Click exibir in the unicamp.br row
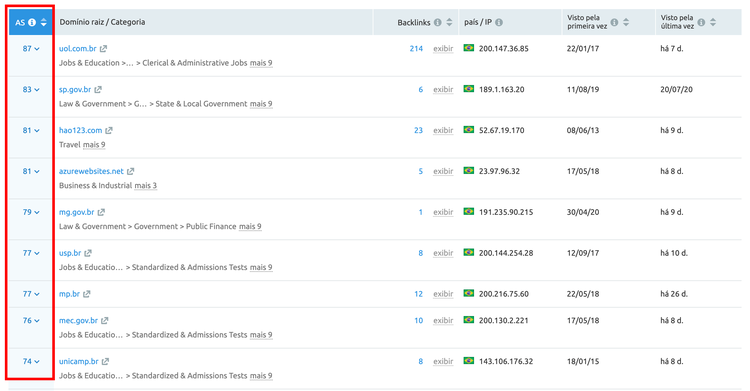This screenshot has height=391, width=750. 443,361
